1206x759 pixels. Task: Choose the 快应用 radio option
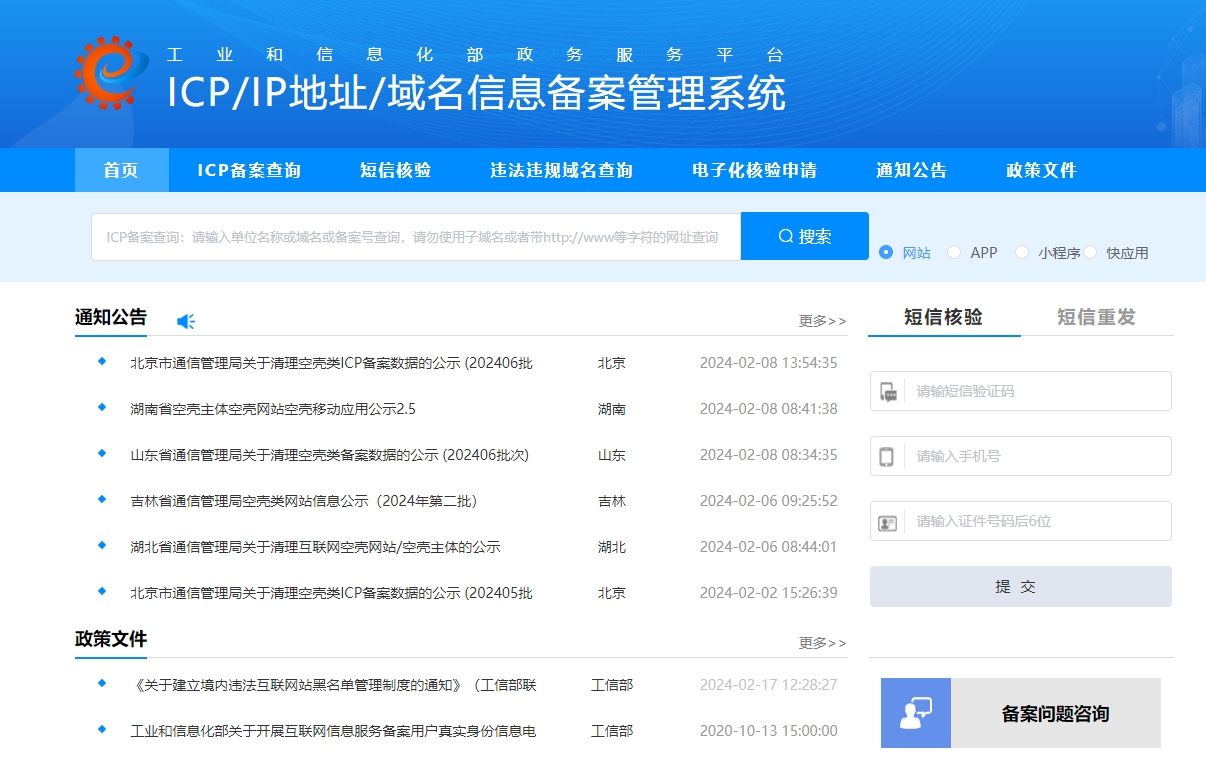(x=1090, y=253)
